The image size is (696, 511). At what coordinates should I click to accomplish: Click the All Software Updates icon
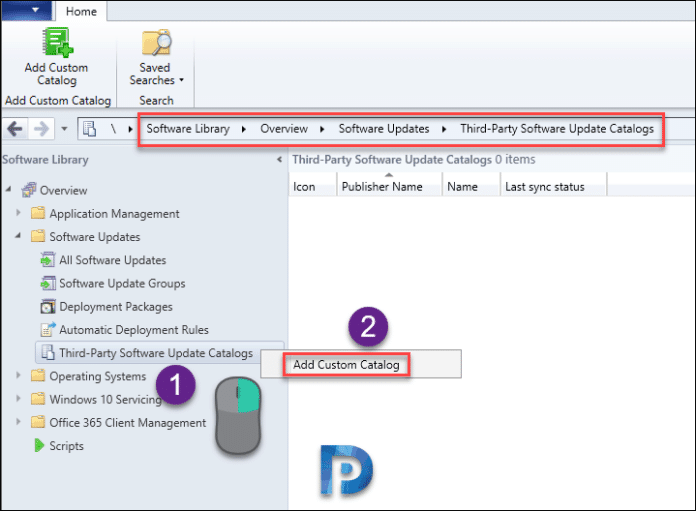point(48,260)
